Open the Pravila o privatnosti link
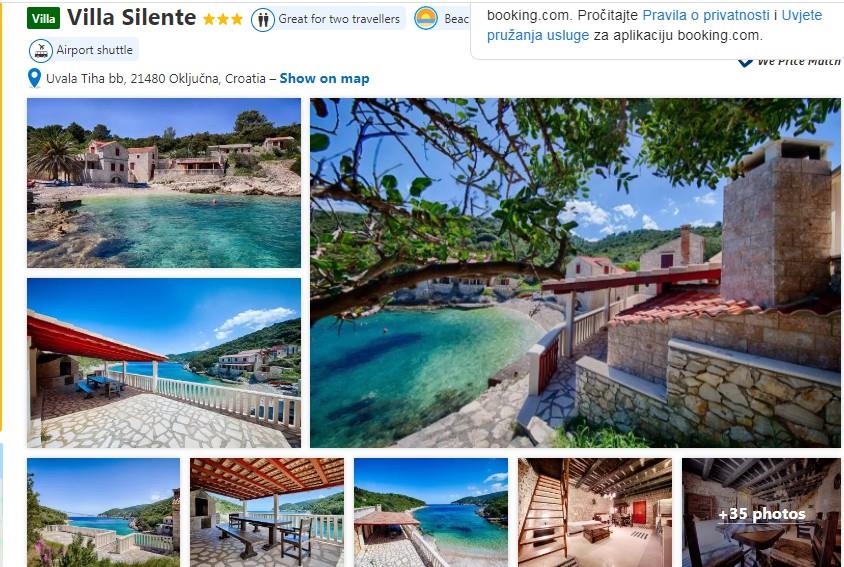 point(706,16)
